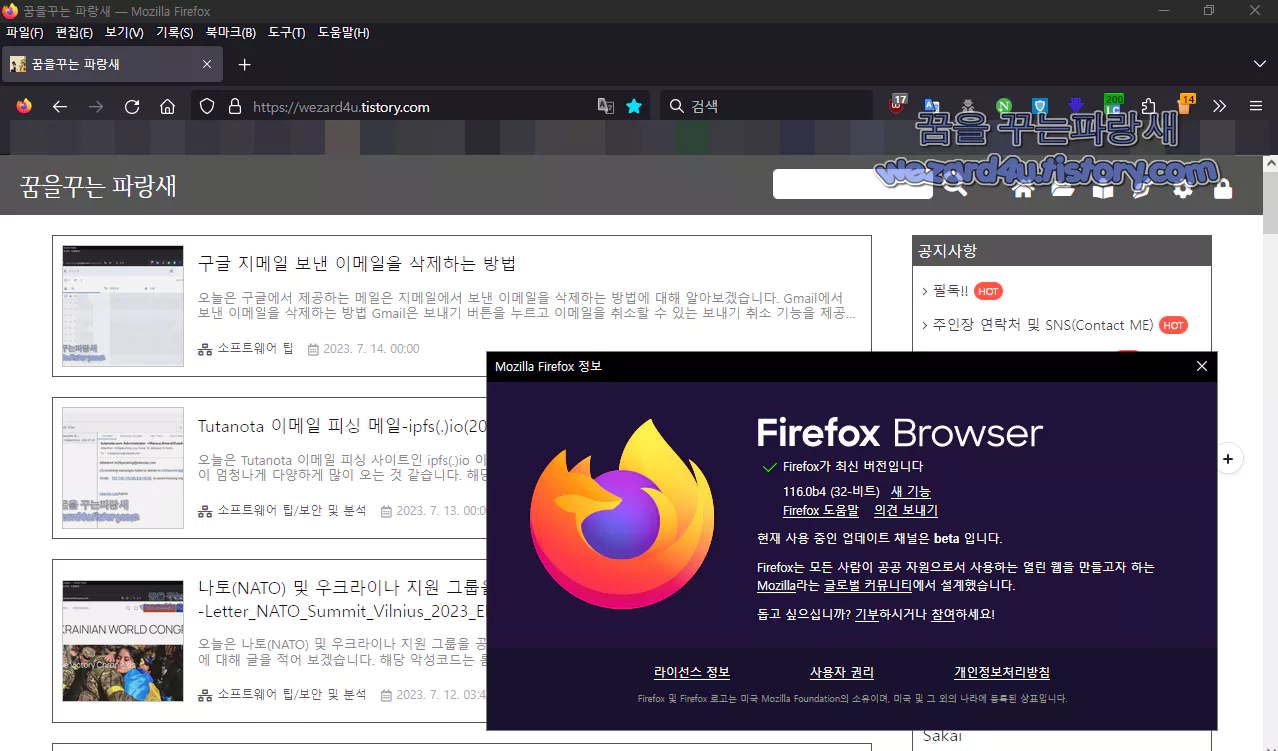Open 라이선스 정보 in about dialog
The width and height of the screenshot is (1278, 751).
[691, 673]
